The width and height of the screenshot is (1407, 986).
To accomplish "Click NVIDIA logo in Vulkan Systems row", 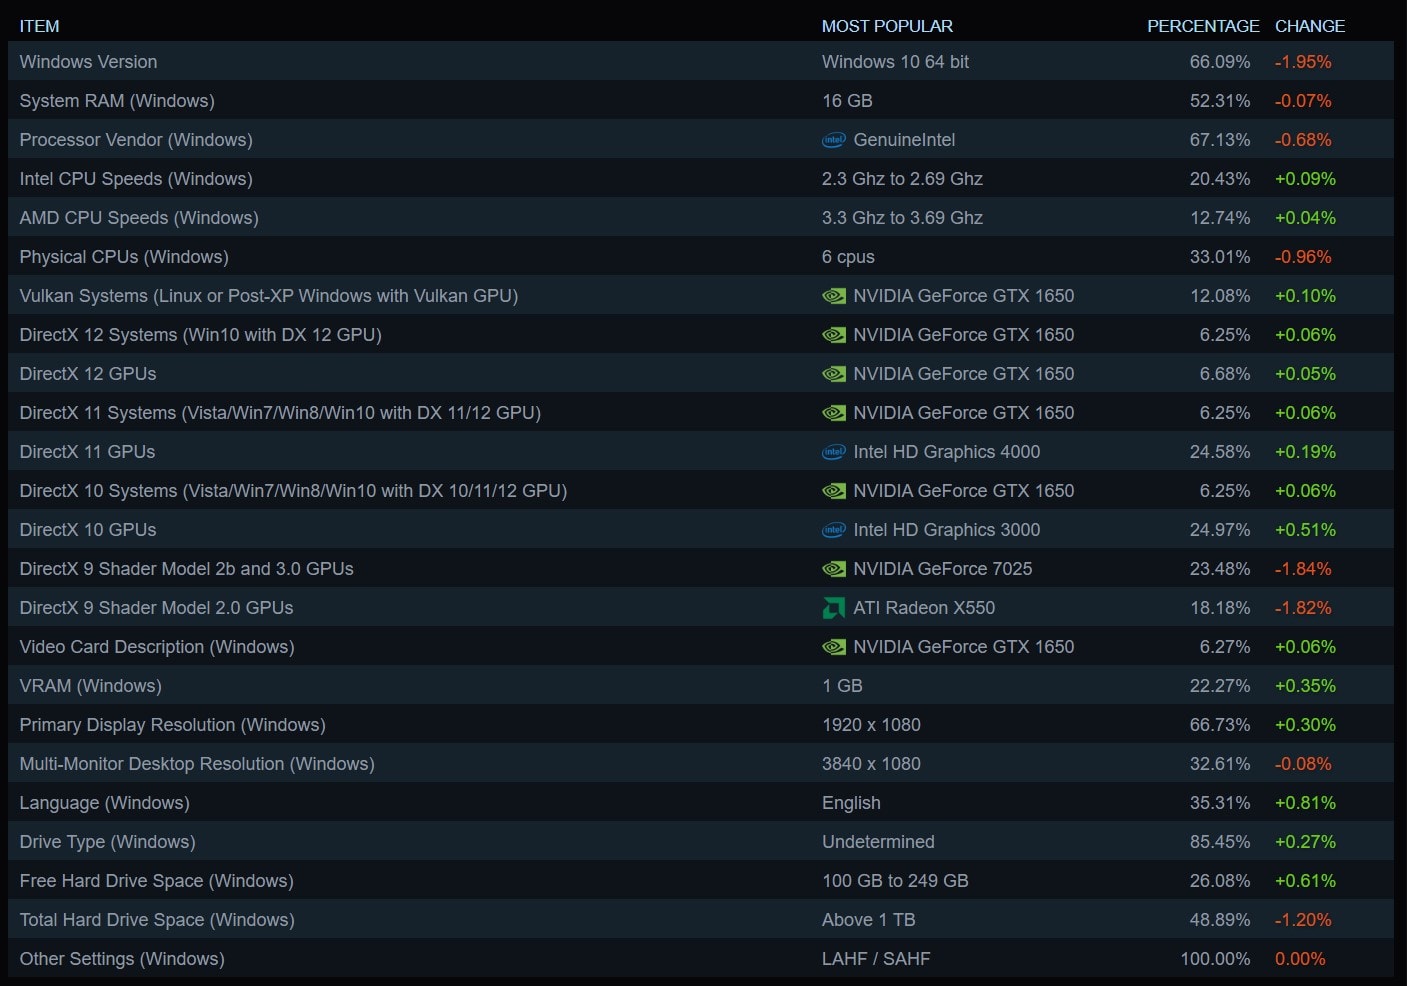I will pyautogui.click(x=833, y=296).
